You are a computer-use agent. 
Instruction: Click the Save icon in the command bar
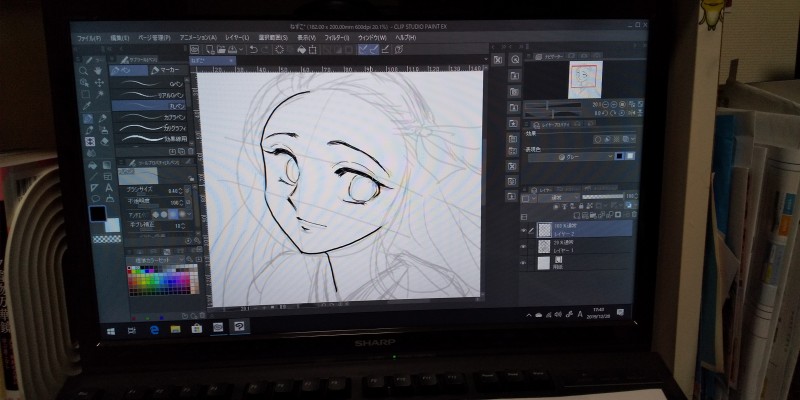point(232,49)
